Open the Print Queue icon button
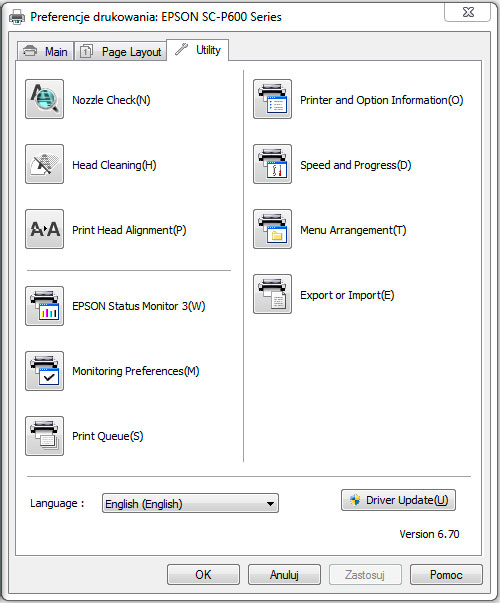 click(x=44, y=436)
